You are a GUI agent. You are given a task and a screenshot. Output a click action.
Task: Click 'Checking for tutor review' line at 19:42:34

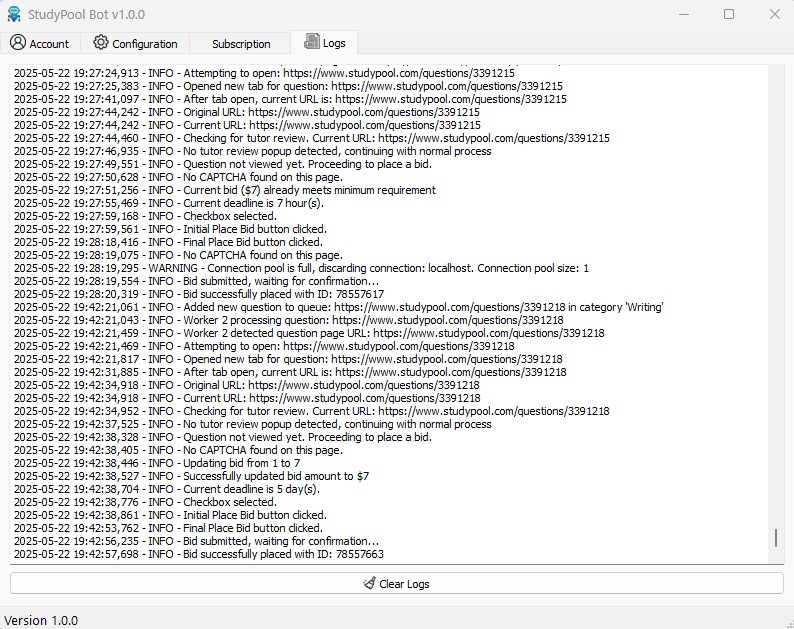pyautogui.click(x=312, y=411)
